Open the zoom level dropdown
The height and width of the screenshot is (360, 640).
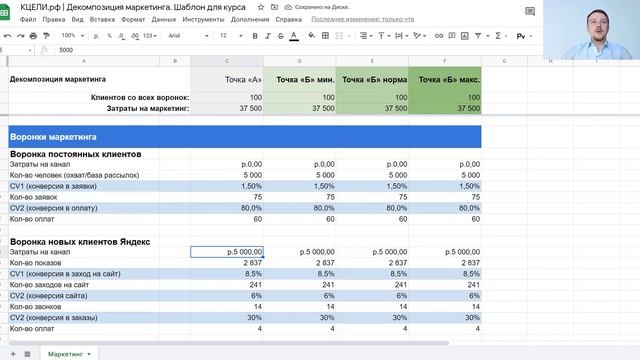73,36
